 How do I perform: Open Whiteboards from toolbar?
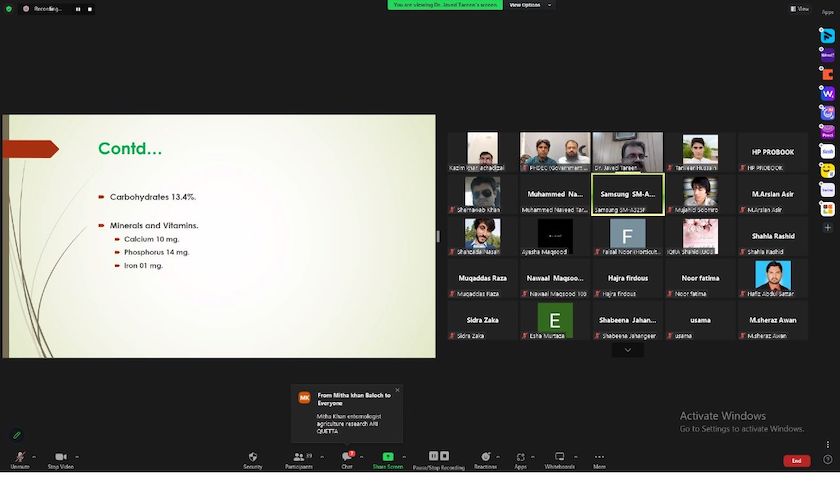(x=559, y=458)
